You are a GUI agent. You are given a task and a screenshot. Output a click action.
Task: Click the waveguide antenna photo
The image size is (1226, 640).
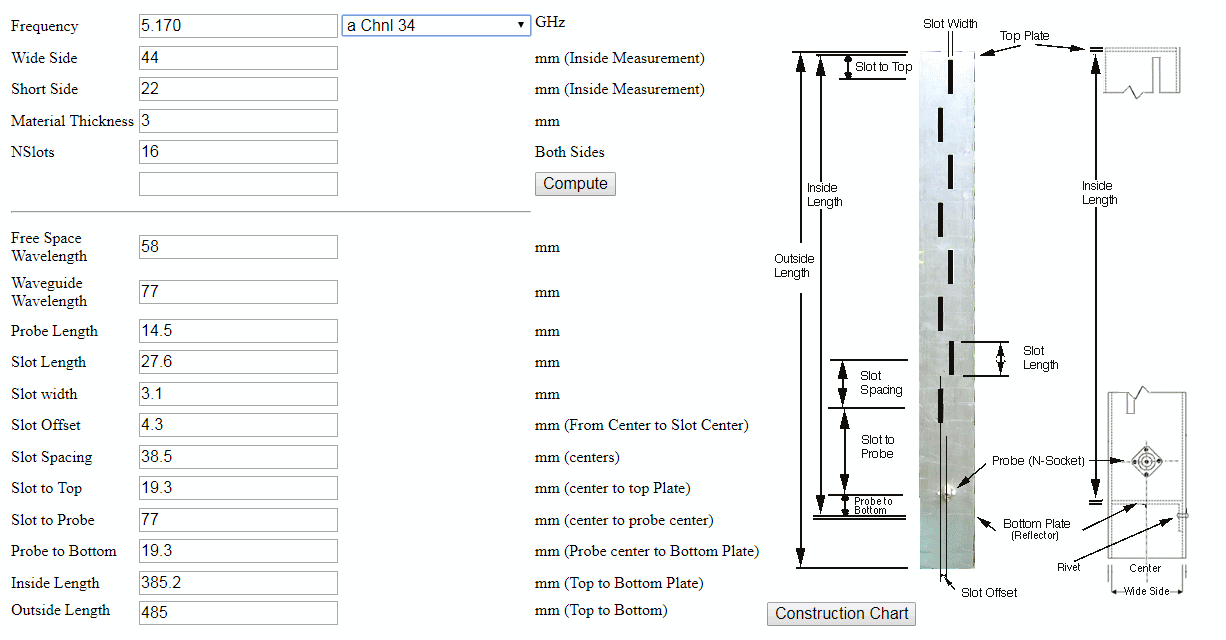tap(946, 310)
